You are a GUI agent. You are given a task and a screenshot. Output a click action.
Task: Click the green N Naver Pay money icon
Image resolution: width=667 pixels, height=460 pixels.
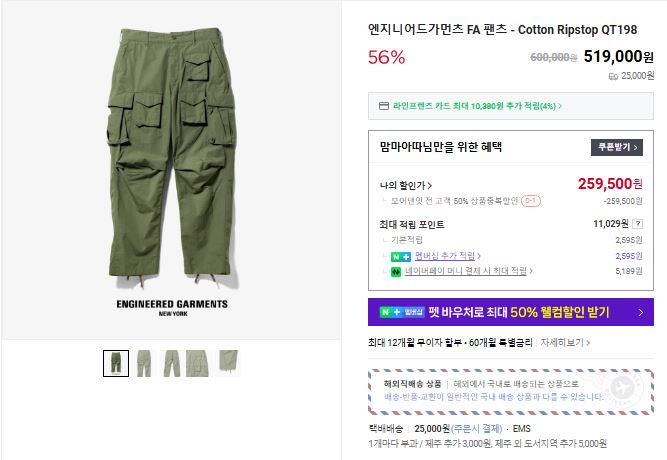(394, 271)
